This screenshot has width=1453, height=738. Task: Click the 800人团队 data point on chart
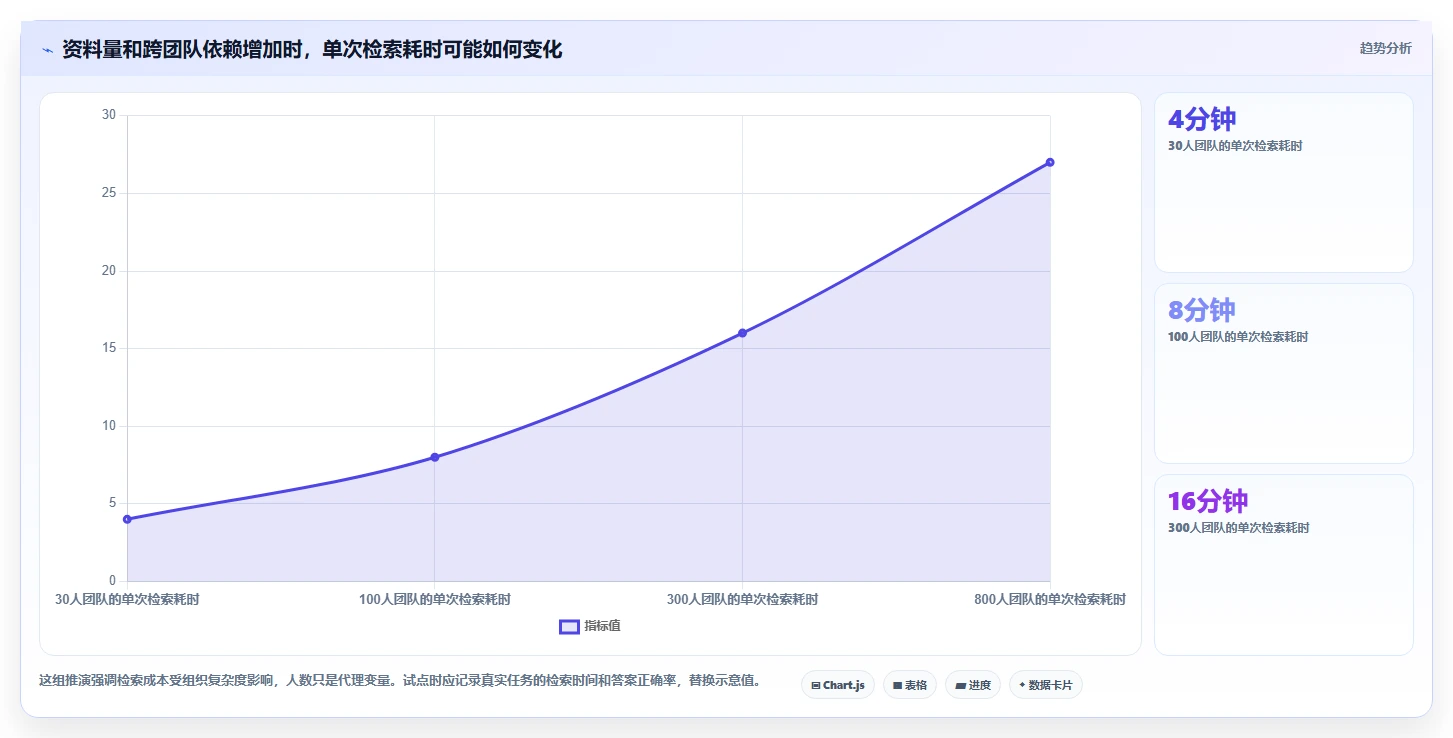1050,162
